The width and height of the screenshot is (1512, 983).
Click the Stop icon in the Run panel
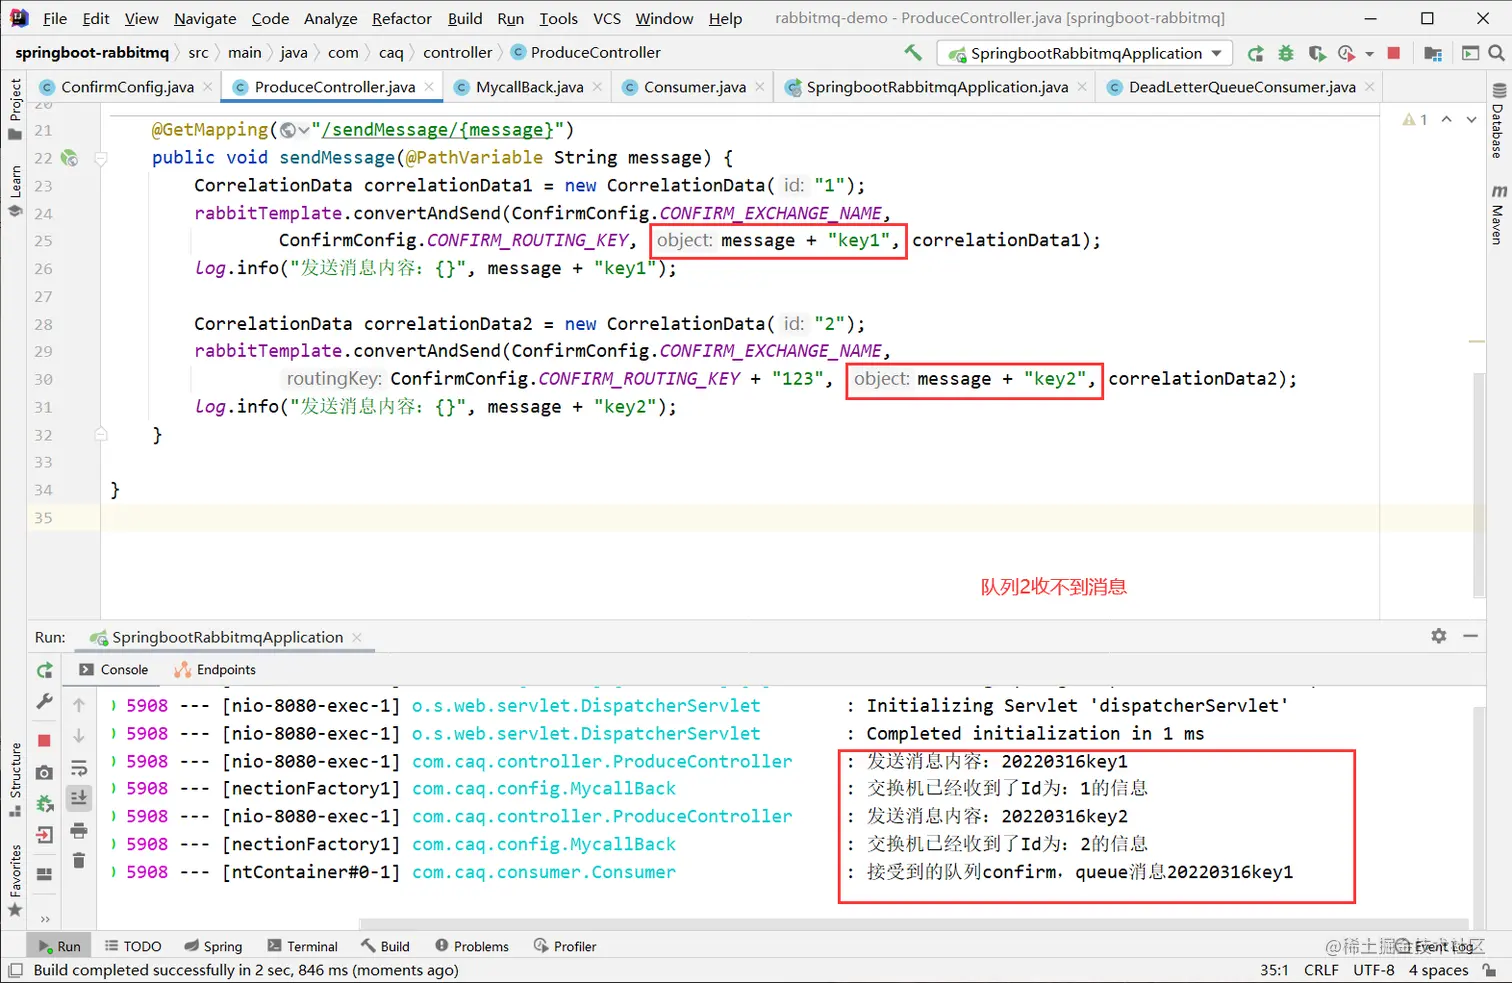click(x=44, y=740)
